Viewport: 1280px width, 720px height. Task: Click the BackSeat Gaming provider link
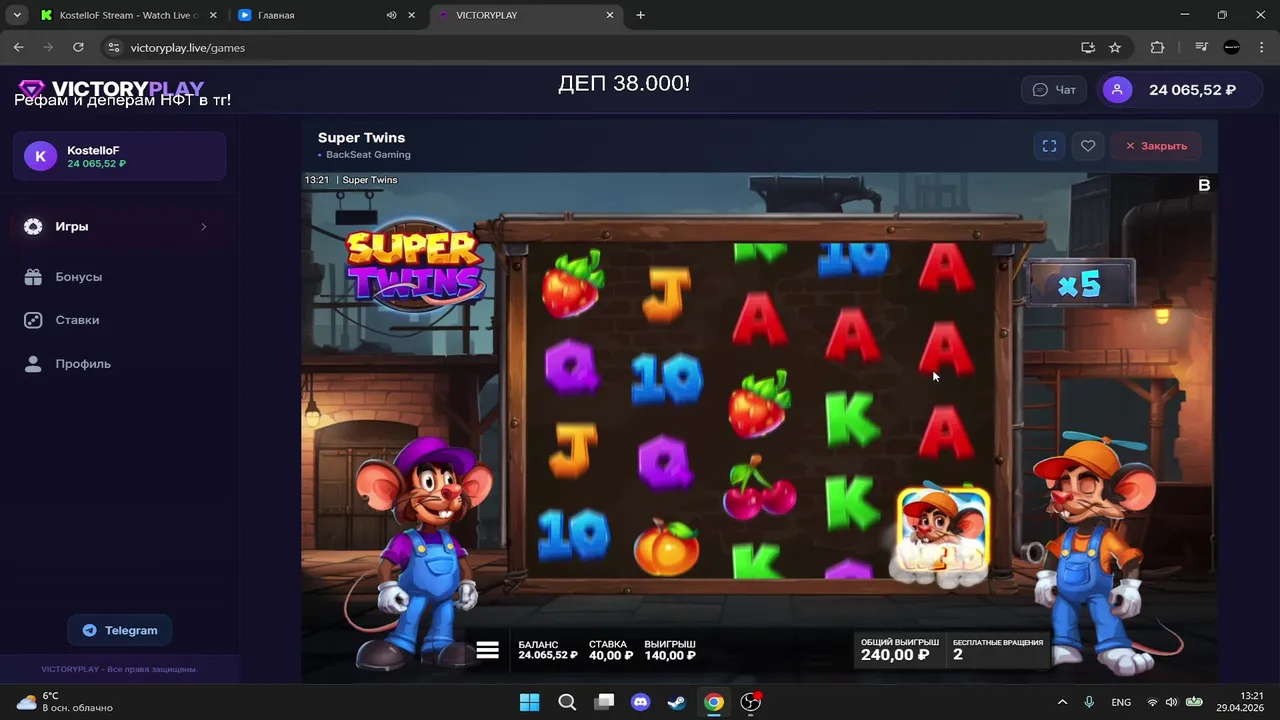[368, 155]
